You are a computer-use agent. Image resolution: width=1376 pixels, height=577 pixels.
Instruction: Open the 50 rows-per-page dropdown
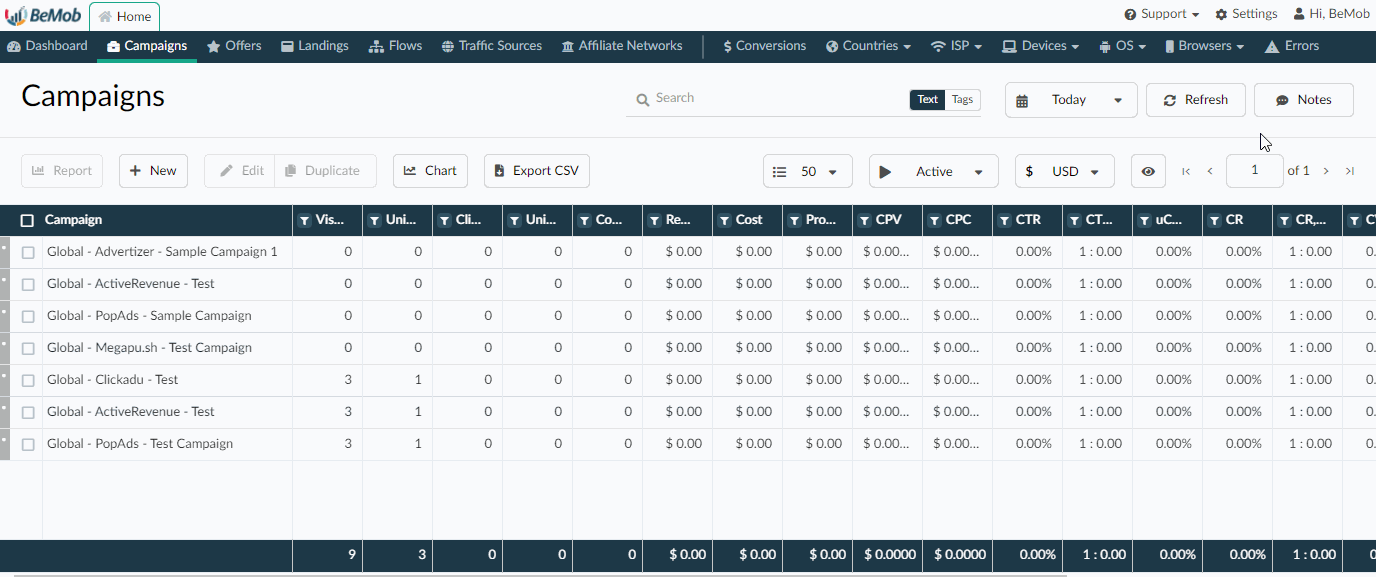808,171
